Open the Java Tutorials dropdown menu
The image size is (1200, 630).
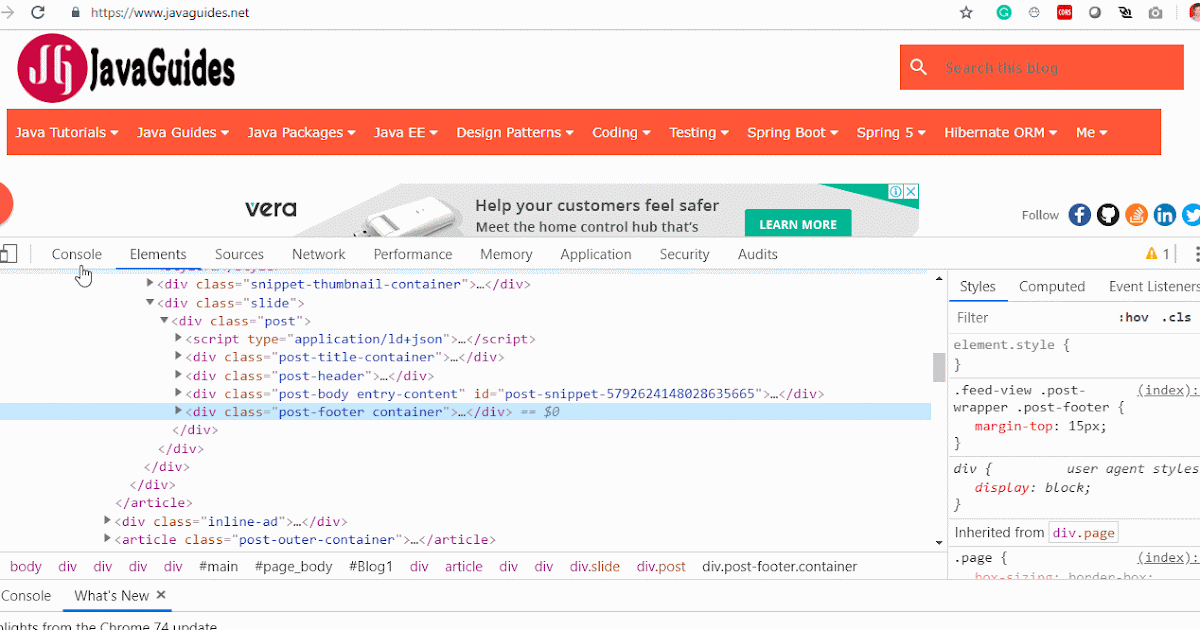67,132
